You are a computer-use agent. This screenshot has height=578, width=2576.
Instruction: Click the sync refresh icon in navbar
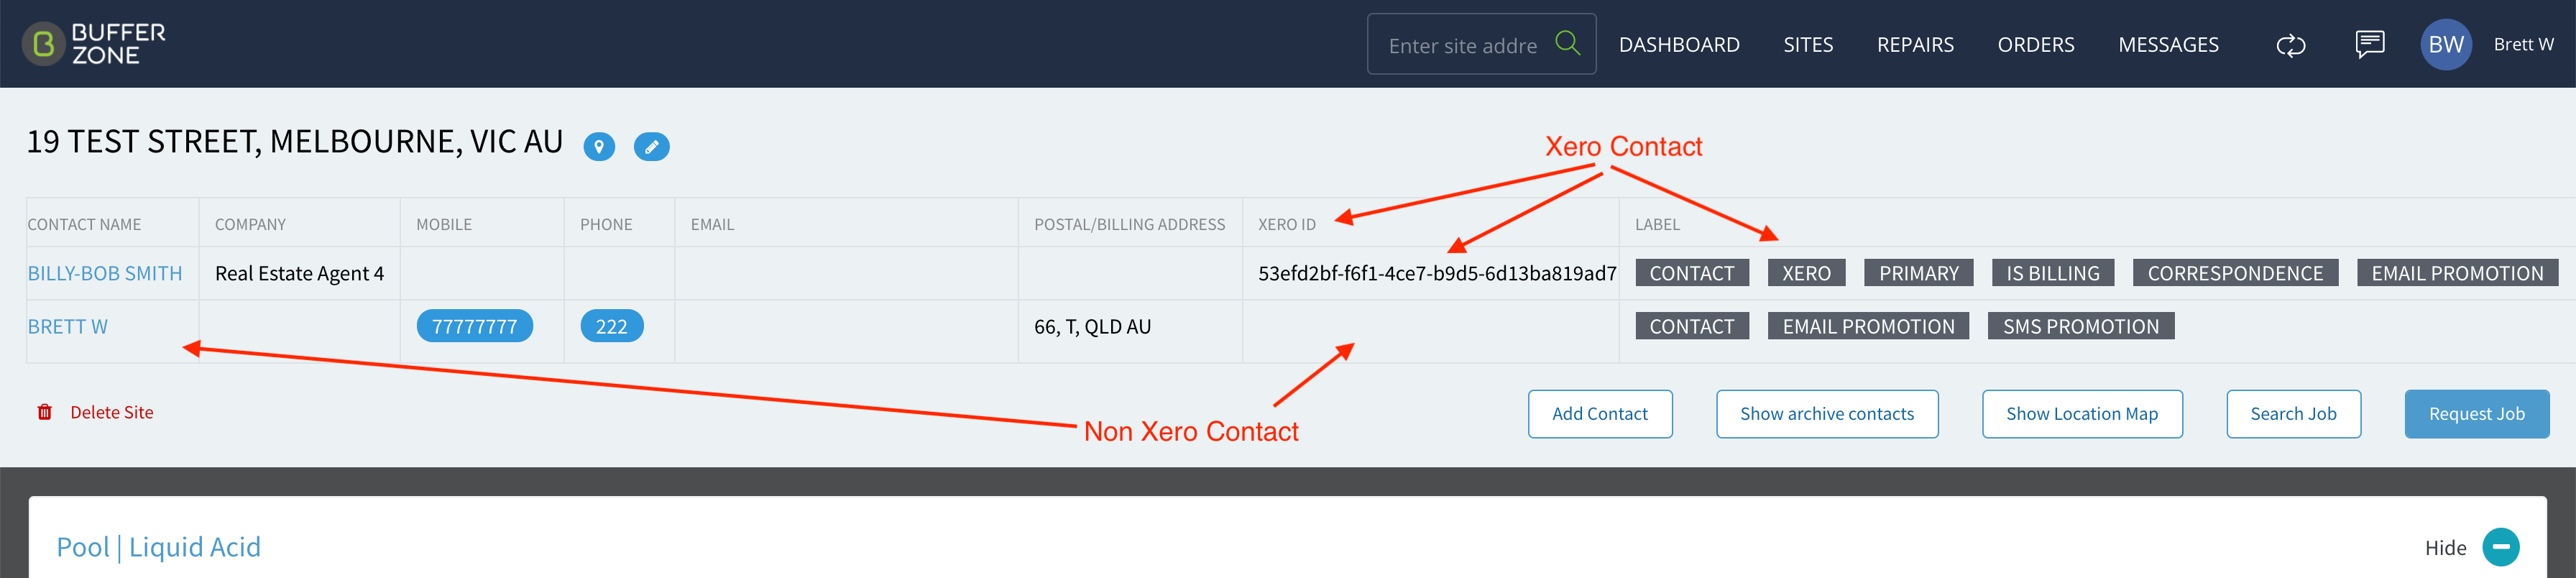point(2290,45)
